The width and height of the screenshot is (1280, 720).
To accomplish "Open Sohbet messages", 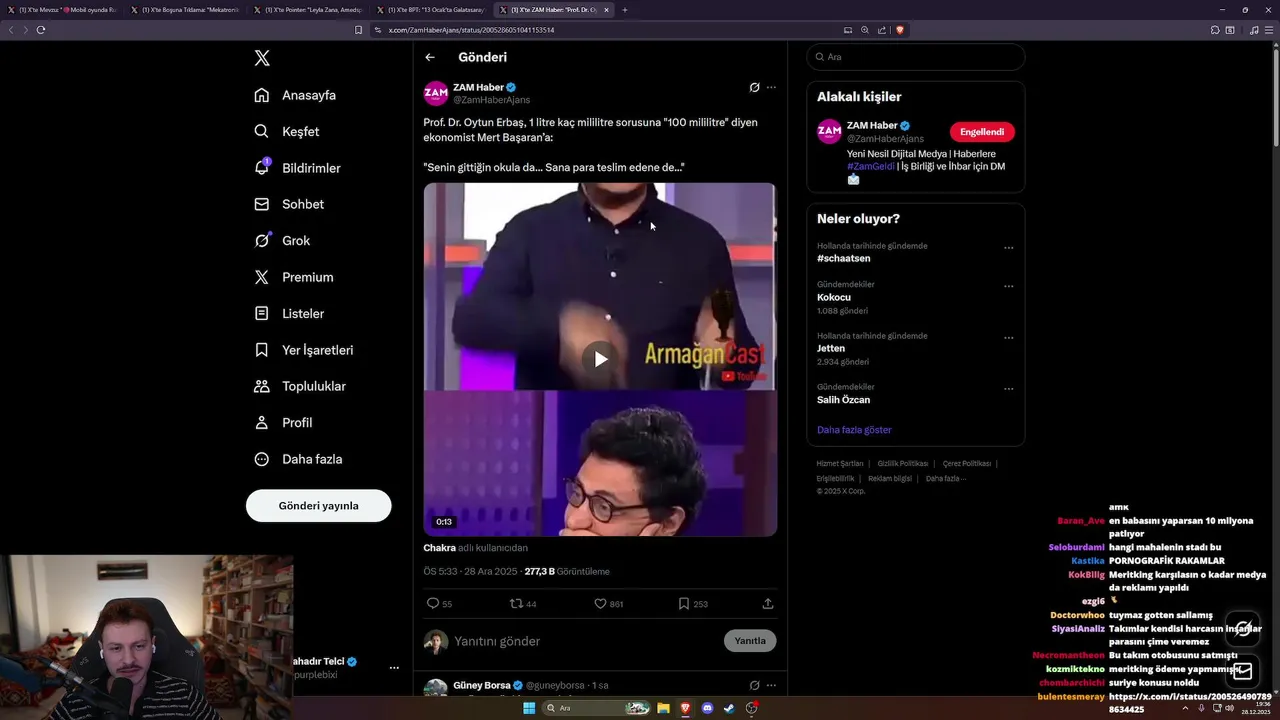I will pyautogui.click(x=289, y=204).
